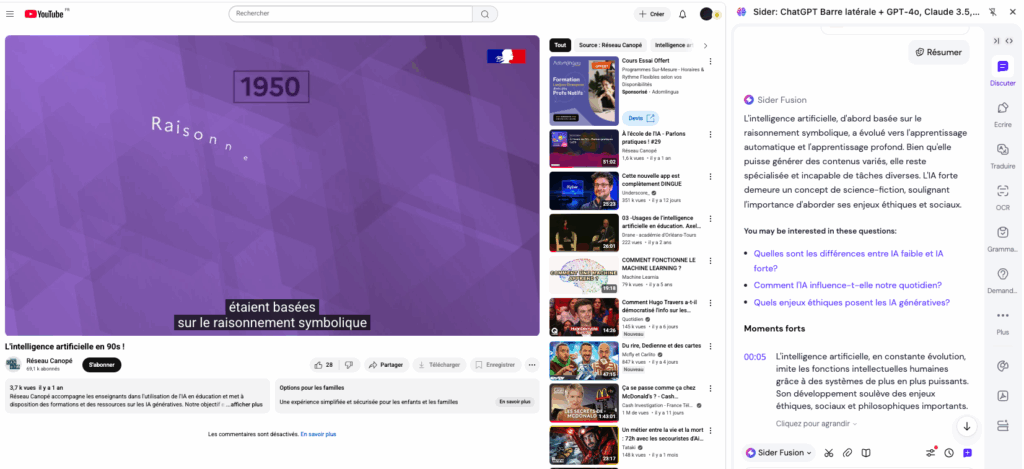This screenshot has height=469, width=1024.
Task: Click the YouTube notifications bell
Action: tap(682, 14)
